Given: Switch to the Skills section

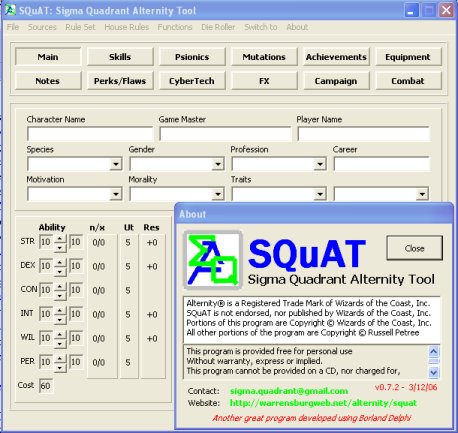Looking at the screenshot, I should pos(120,57).
